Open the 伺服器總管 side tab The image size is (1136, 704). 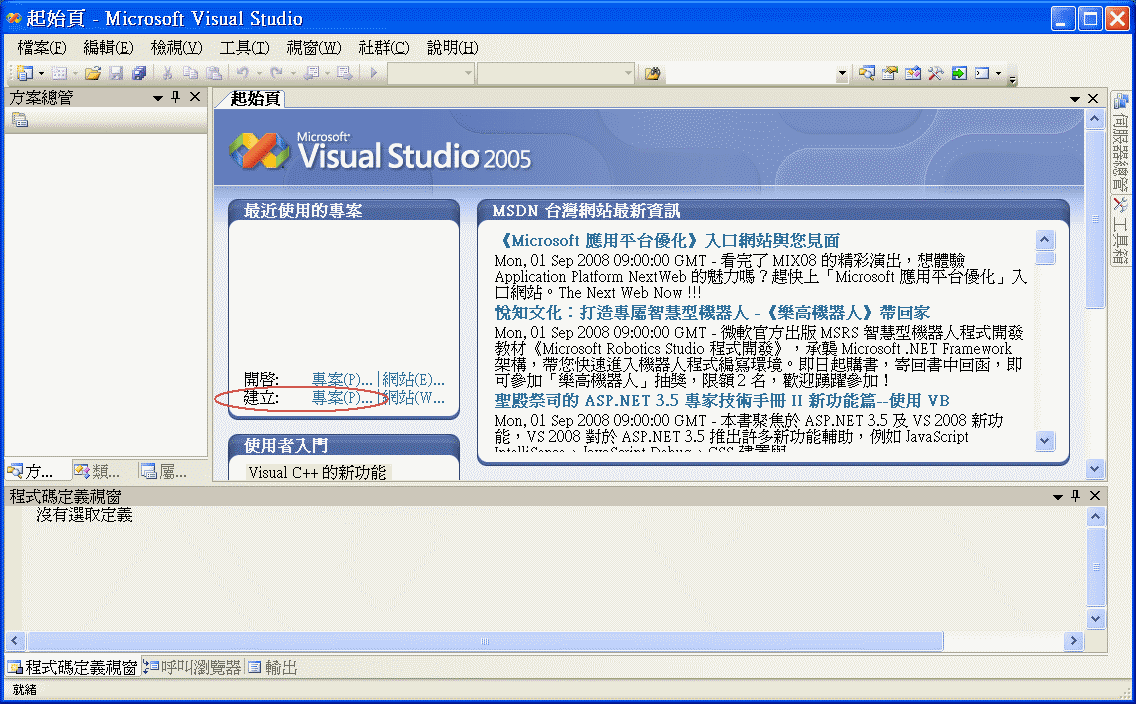click(x=1122, y=144)
